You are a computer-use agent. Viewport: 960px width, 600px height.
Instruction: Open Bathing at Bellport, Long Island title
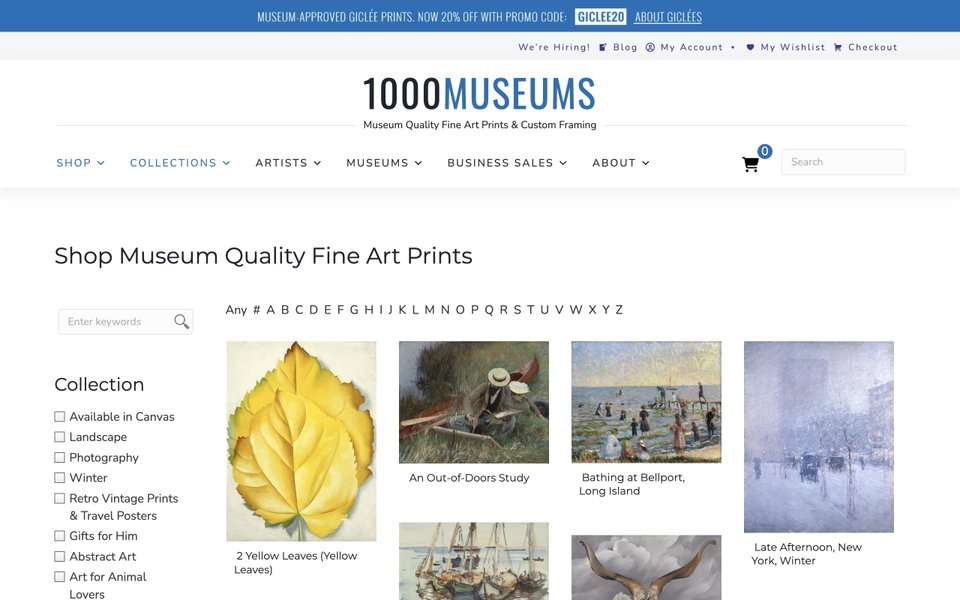[x=632, y=484]
